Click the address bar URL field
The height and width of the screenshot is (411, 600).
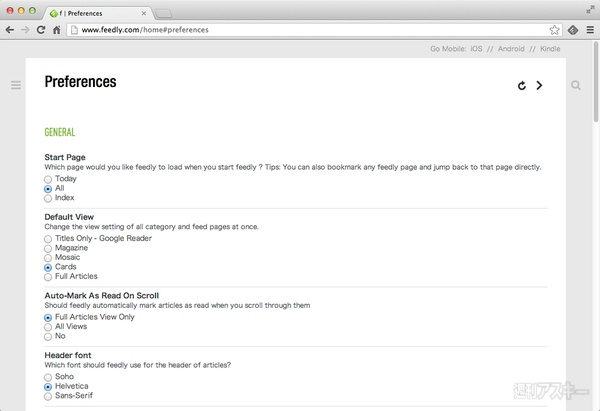[314, 30]
